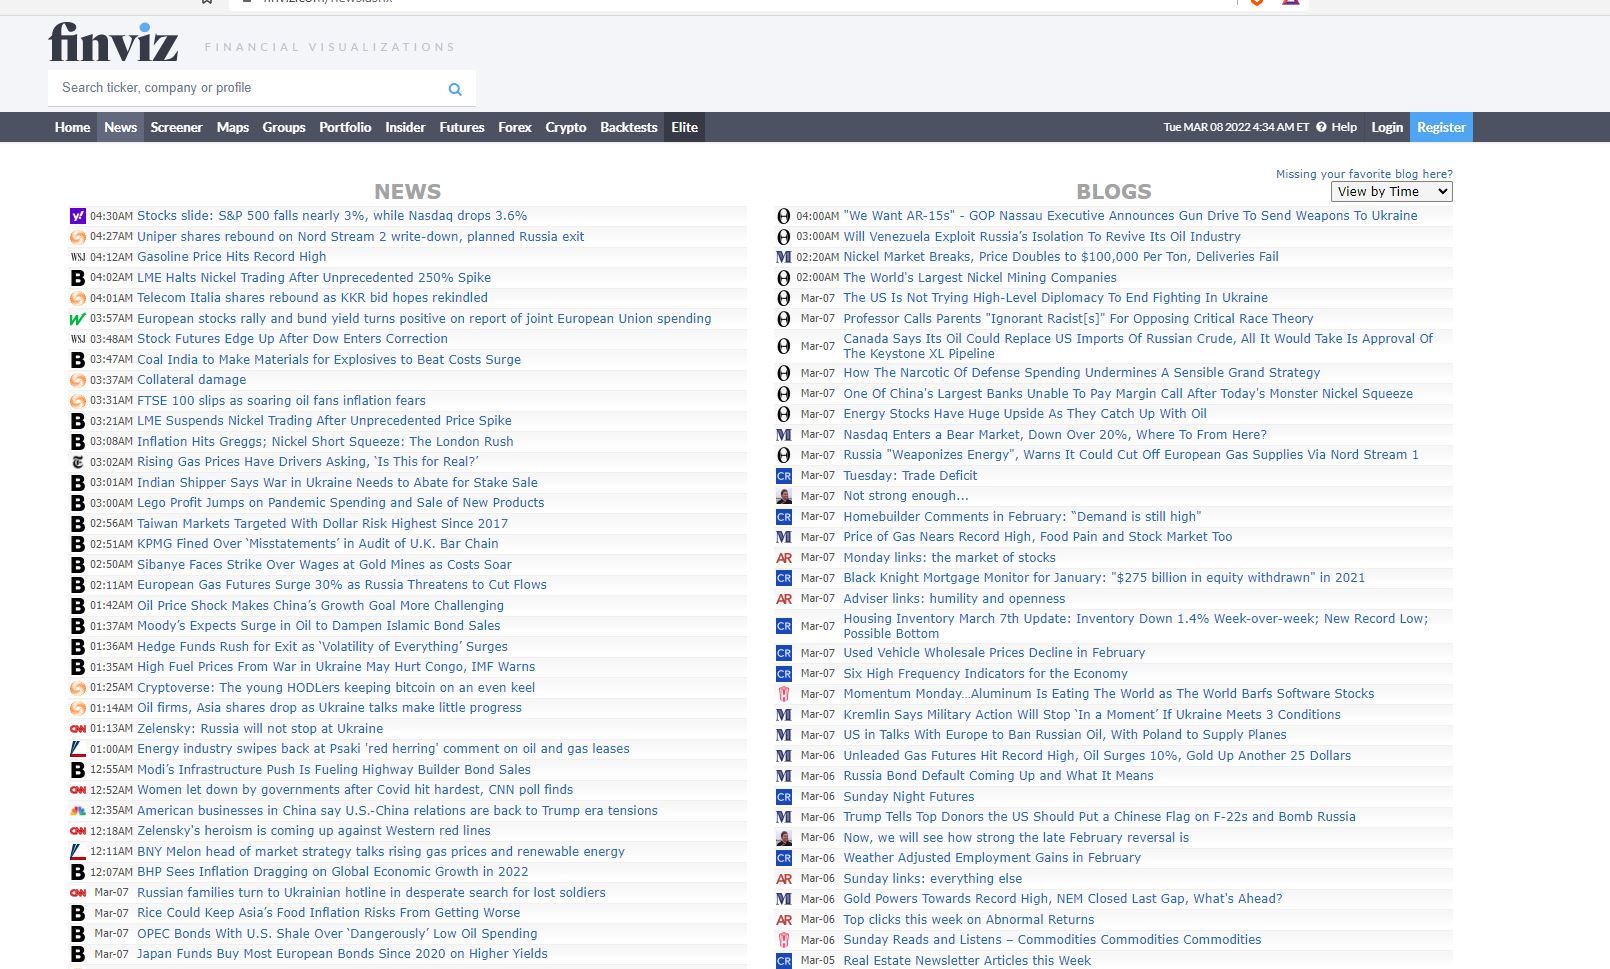Click the Register button
Image resolution: width=1610 pixels, height=969 pixels.
(1441, 127)
